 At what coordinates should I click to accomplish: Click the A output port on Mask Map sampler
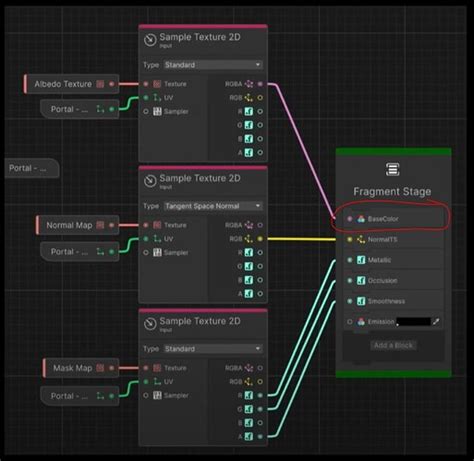click(x=260, y=436)
